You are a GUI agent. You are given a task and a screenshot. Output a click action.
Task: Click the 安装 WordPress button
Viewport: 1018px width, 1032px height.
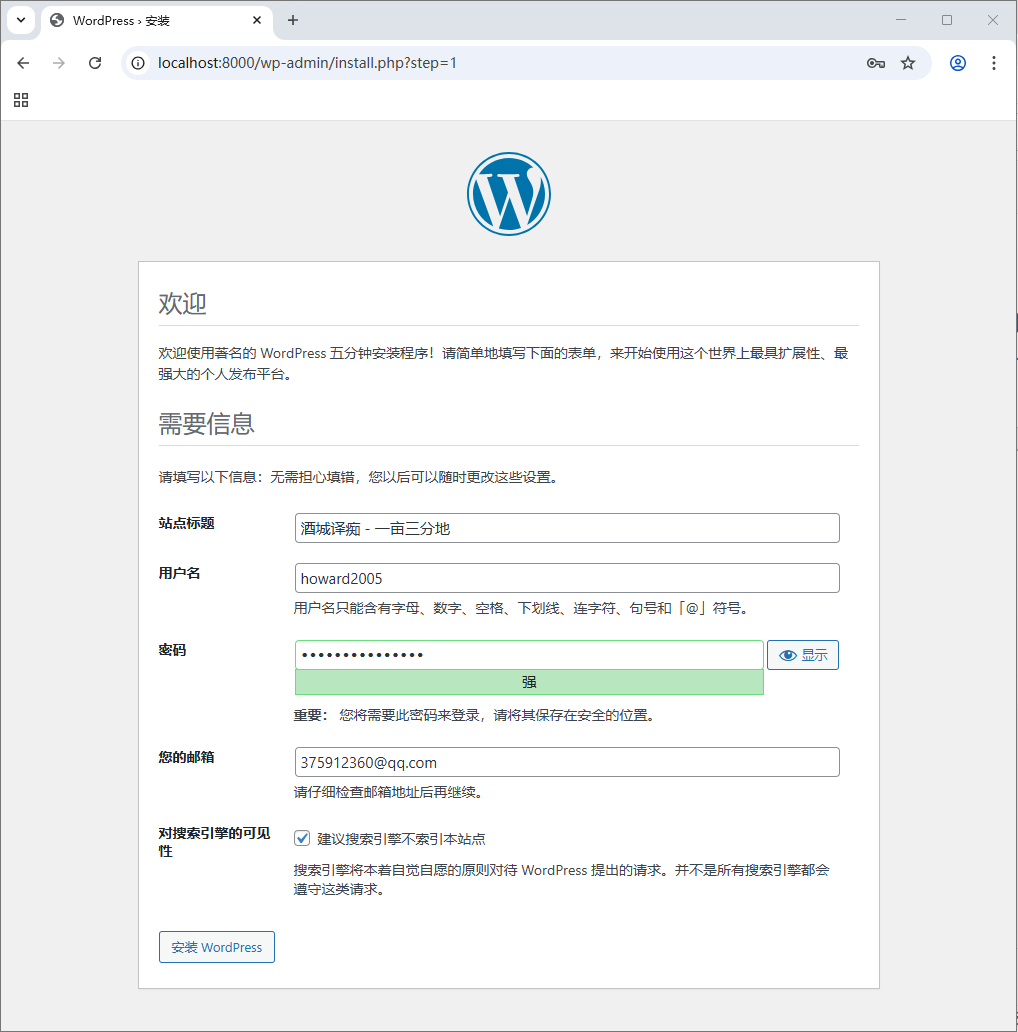pyautogui.click(x=216, y=947)
